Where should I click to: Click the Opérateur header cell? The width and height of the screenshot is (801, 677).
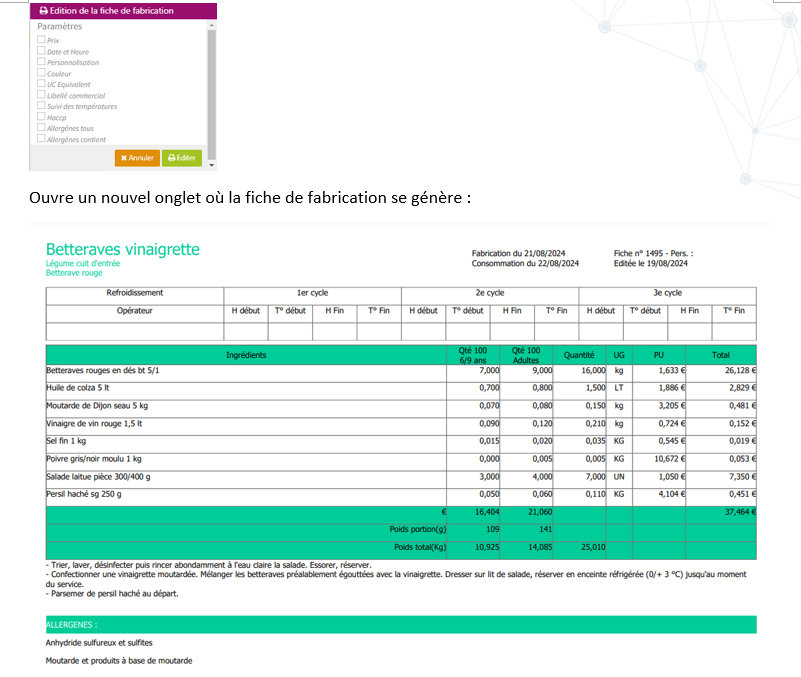(x=135, y=314)
